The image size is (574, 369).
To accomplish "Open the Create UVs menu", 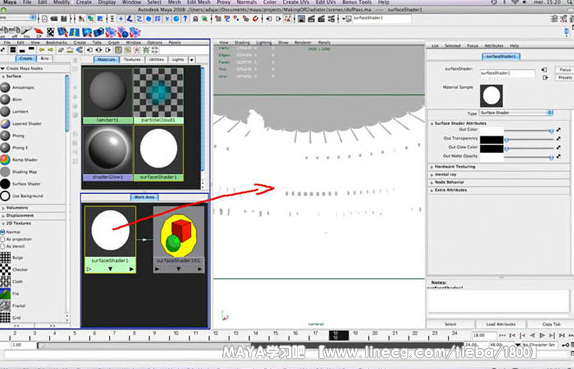I will tap(295, 2).
